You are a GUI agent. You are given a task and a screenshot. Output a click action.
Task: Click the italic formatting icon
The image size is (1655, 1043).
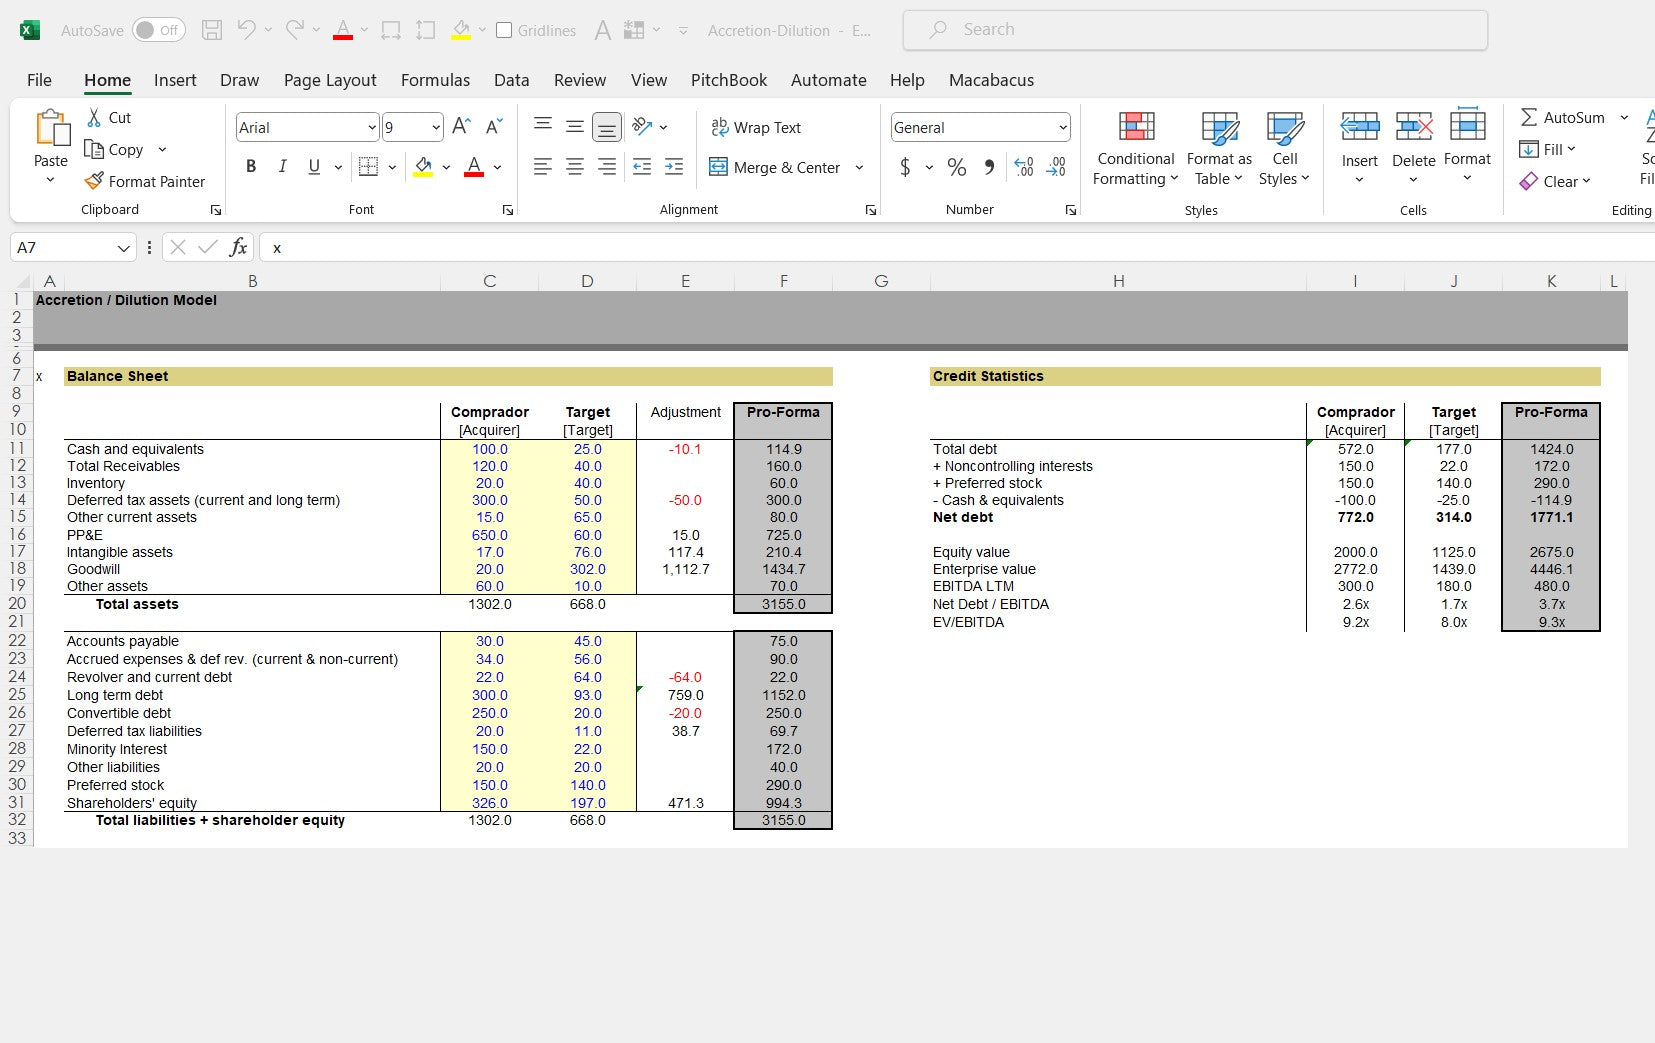[x=283, y=167]
